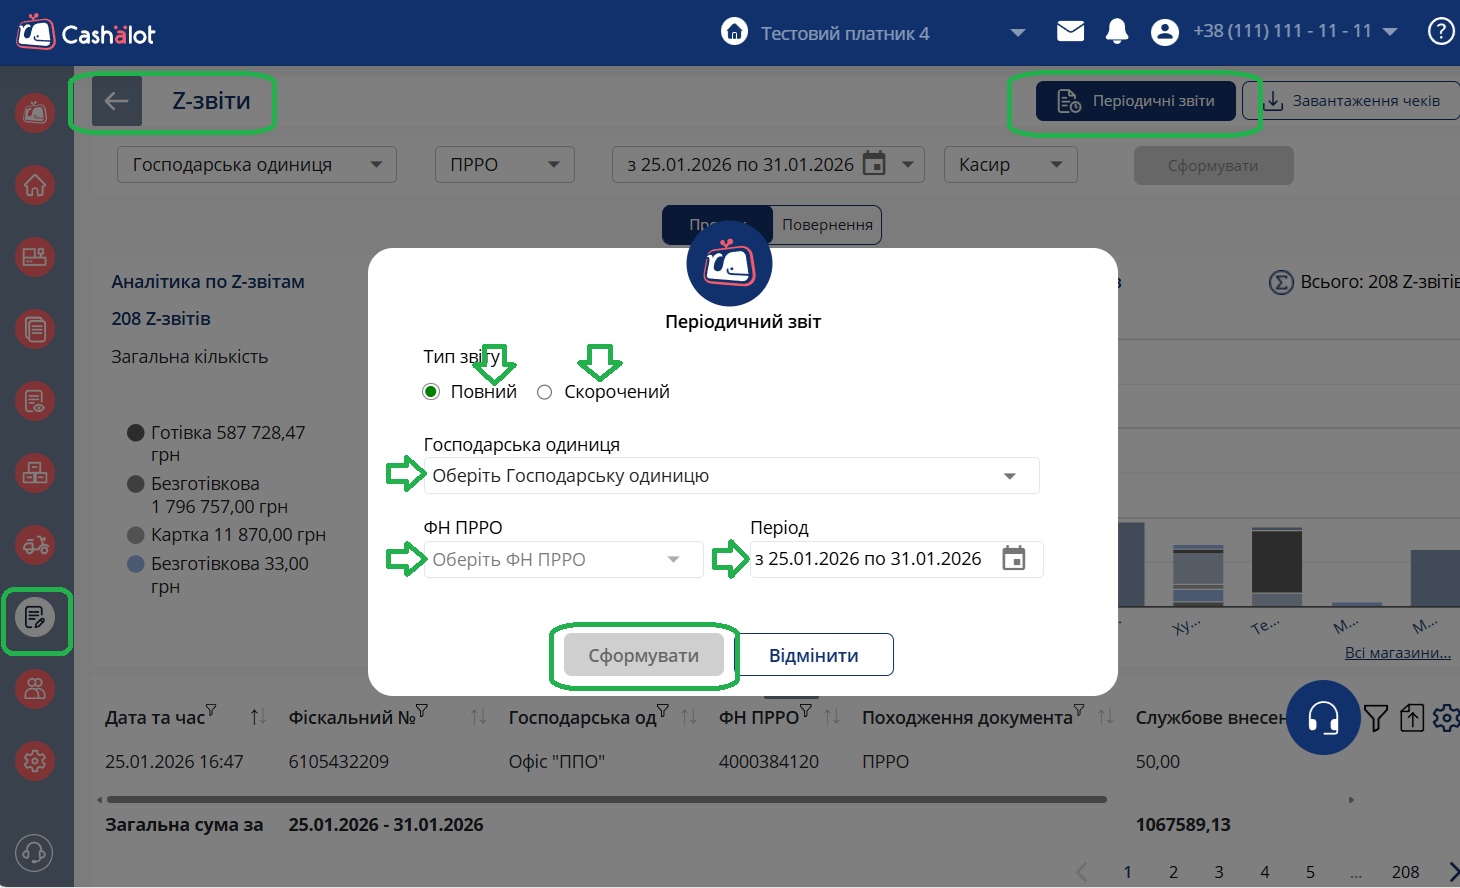Select the Скорочений report type
The width and height of the screenshot is (1460, 888).
[x=545, y=392]
